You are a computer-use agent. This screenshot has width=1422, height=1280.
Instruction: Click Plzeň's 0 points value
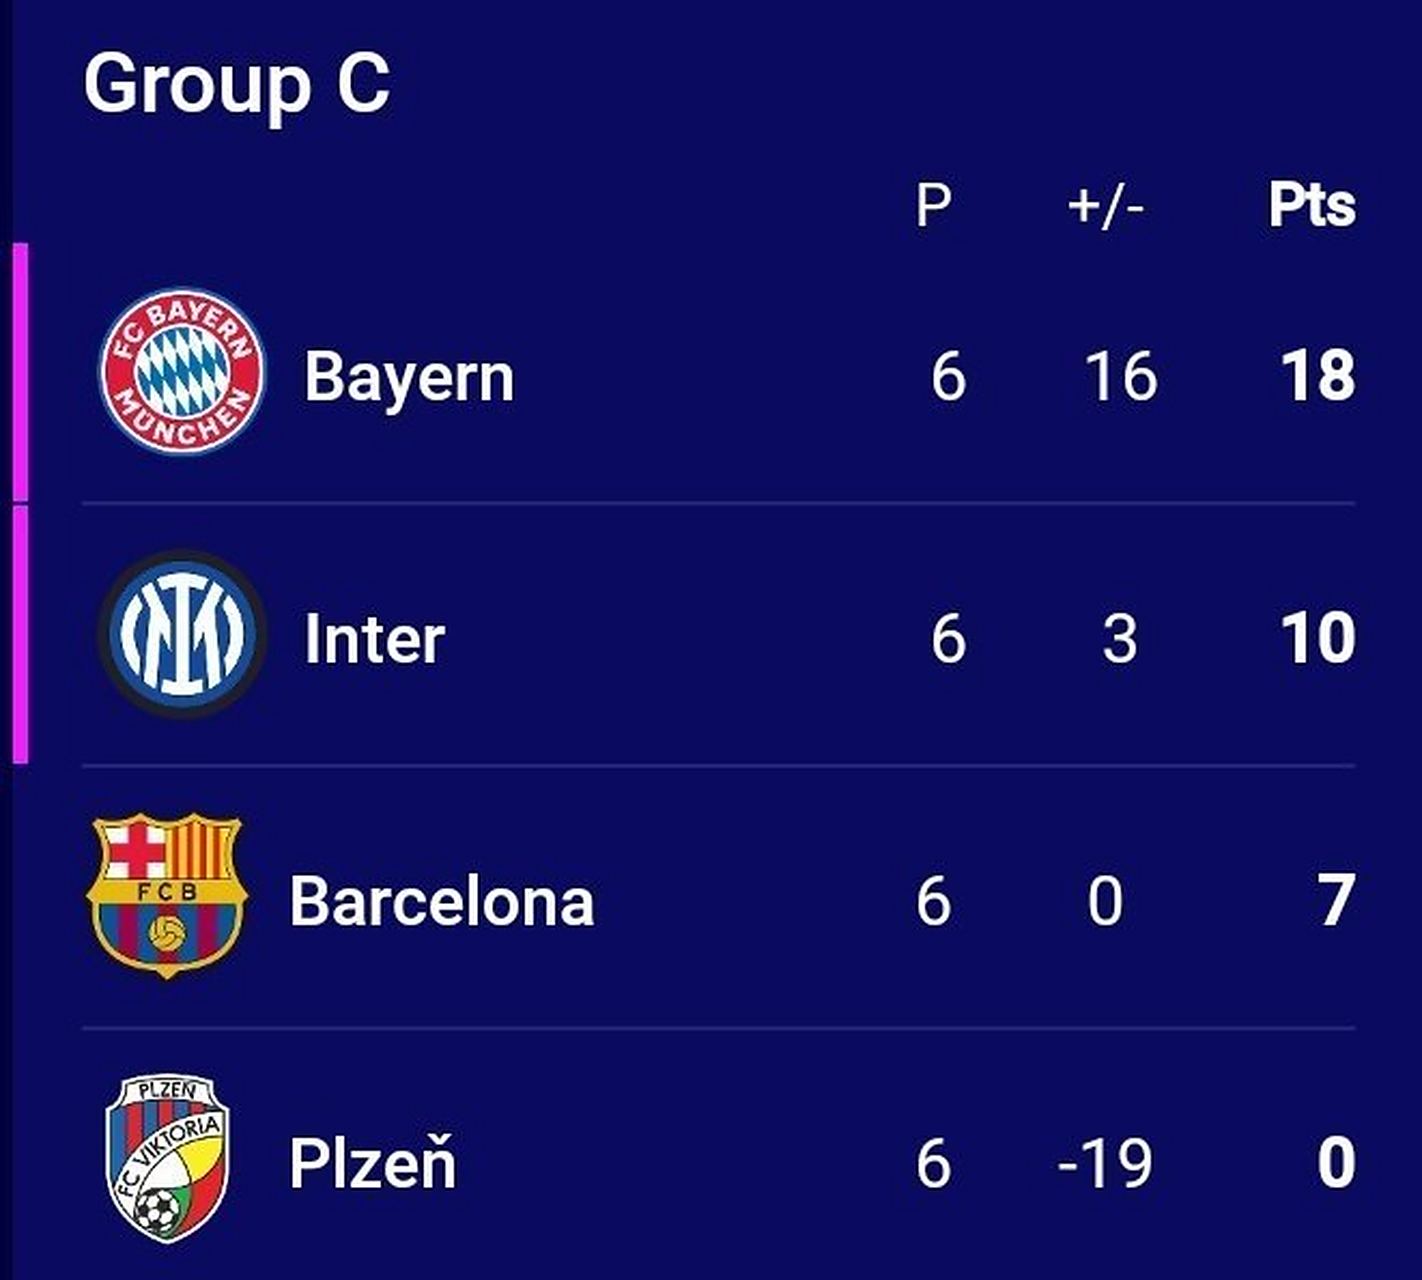click(1336, 1163)
